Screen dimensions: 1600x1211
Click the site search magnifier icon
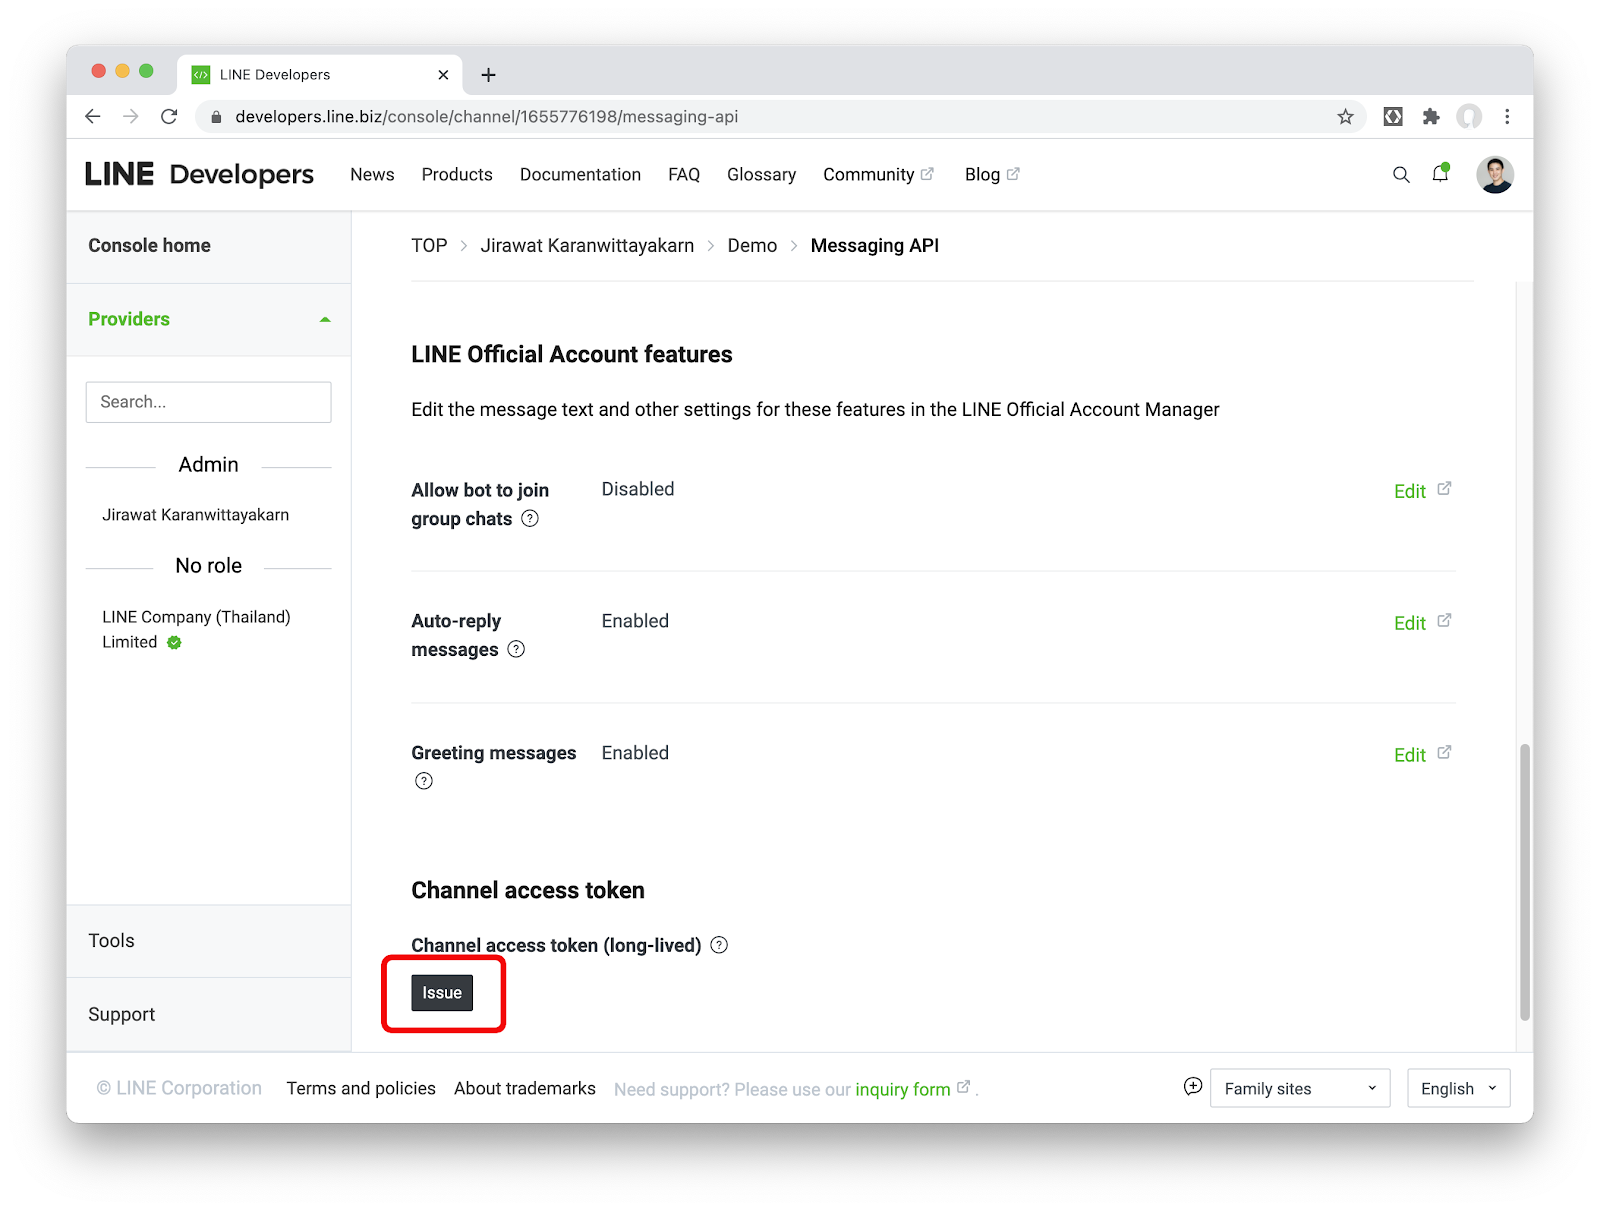click(1401, 175)
